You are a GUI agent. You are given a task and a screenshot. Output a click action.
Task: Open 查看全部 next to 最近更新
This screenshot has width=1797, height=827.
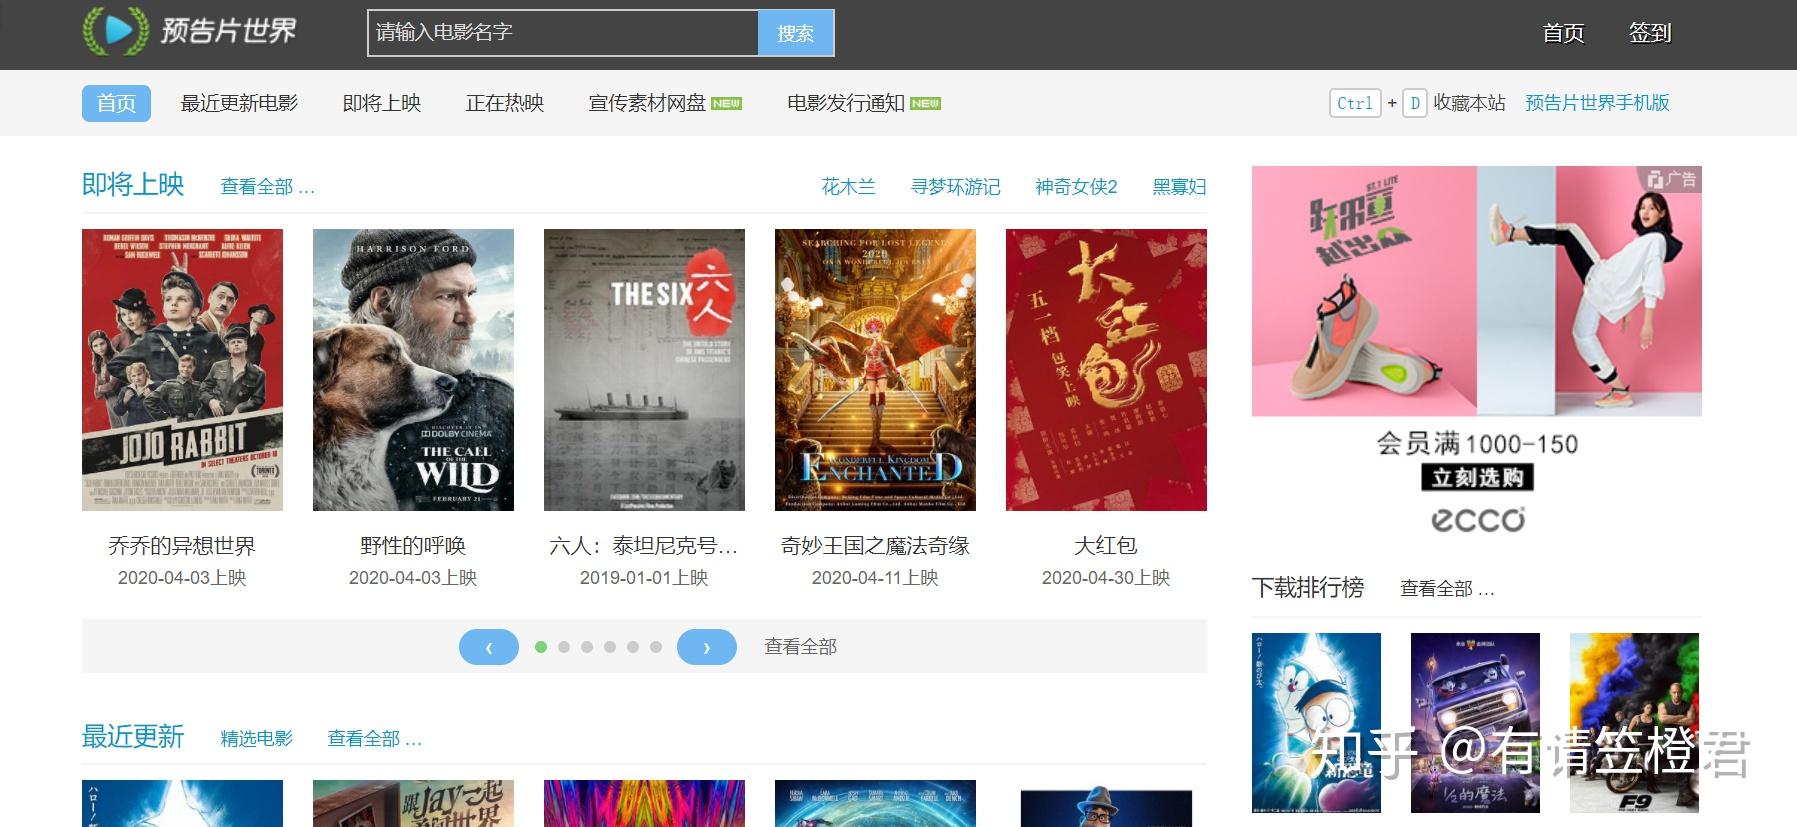tap(374, 739)
